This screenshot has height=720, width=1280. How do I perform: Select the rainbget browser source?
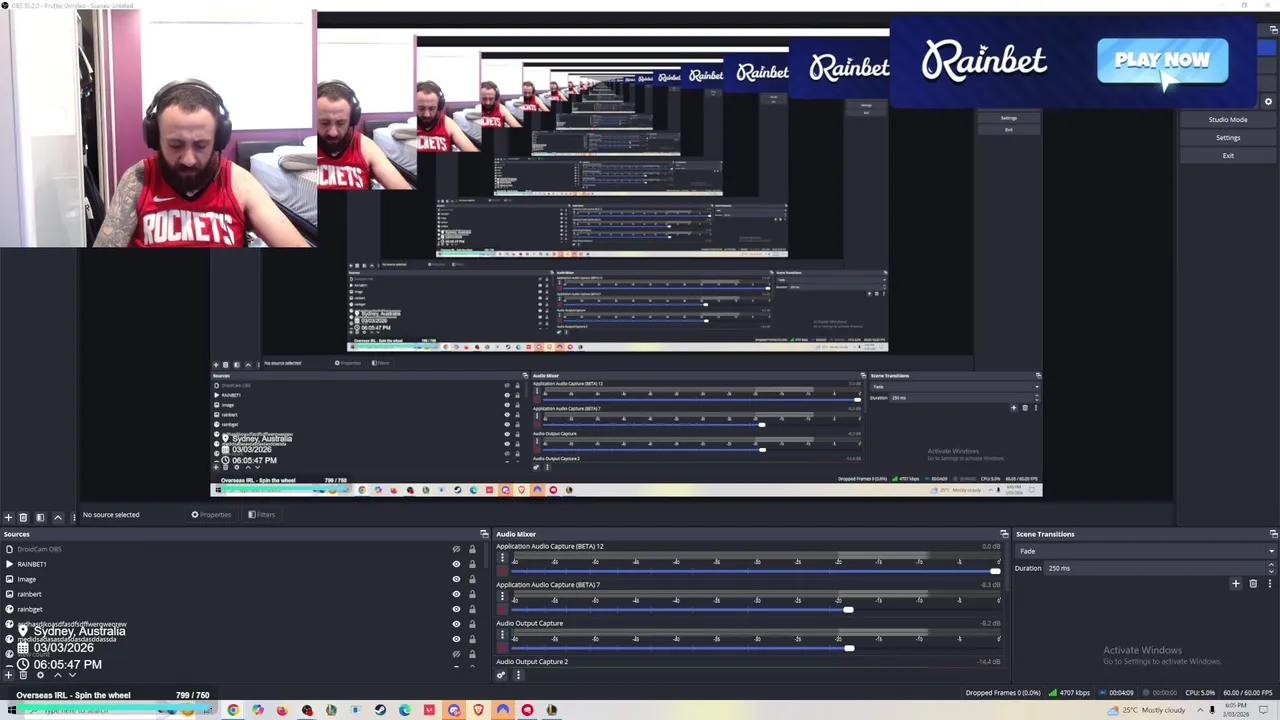coord(227,609)
